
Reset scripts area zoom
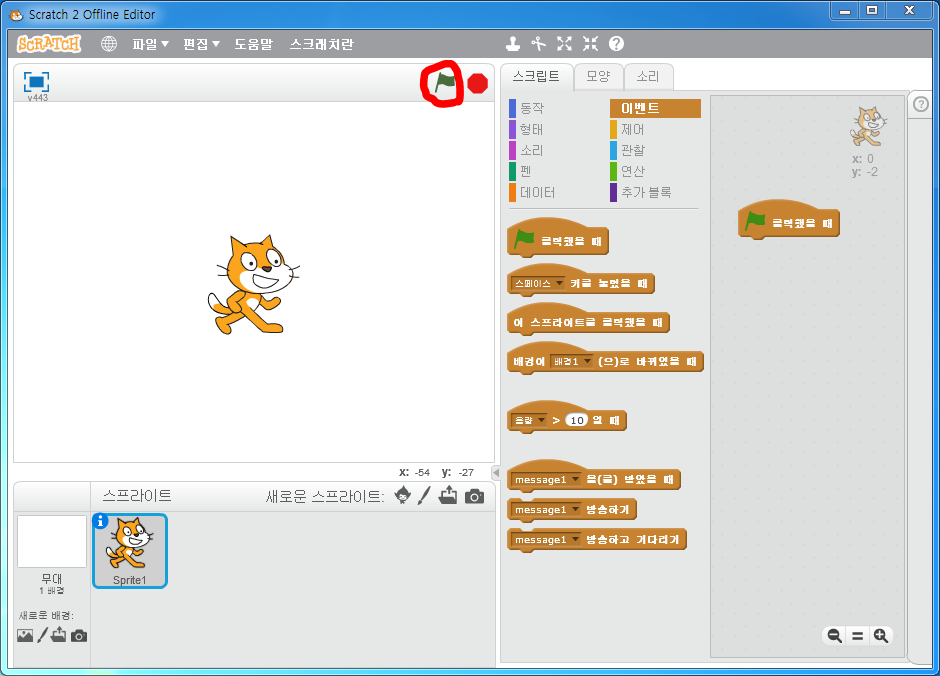click(857, 636)
